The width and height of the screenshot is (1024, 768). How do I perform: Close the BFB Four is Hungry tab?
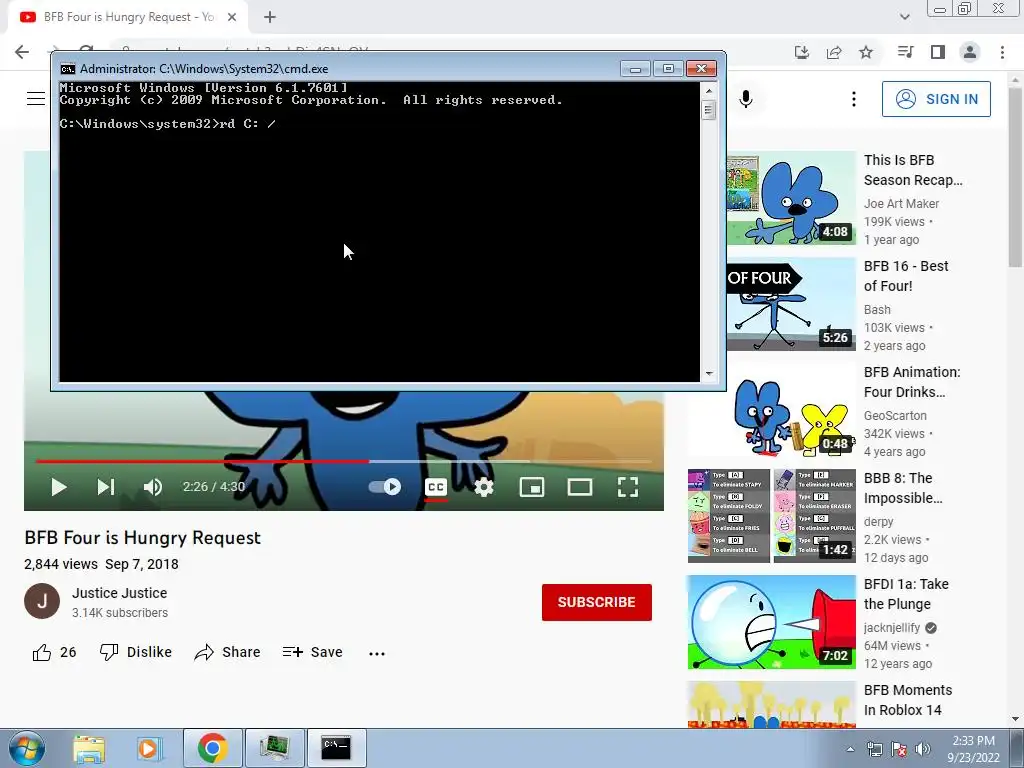[x=232, y=17]
